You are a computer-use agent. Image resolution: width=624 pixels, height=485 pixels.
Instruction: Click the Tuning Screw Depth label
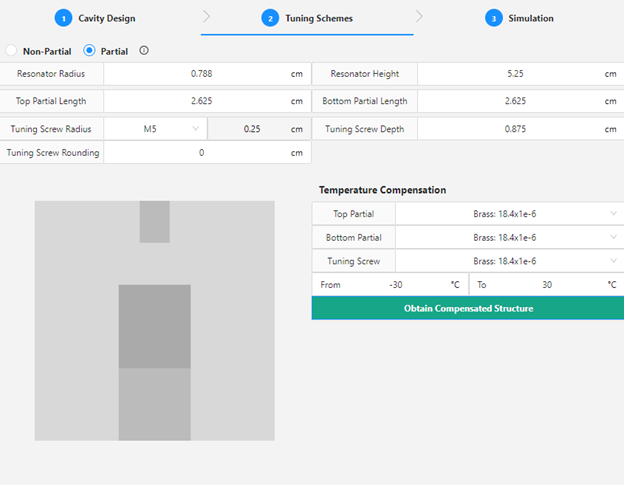[x=365, y=129]
